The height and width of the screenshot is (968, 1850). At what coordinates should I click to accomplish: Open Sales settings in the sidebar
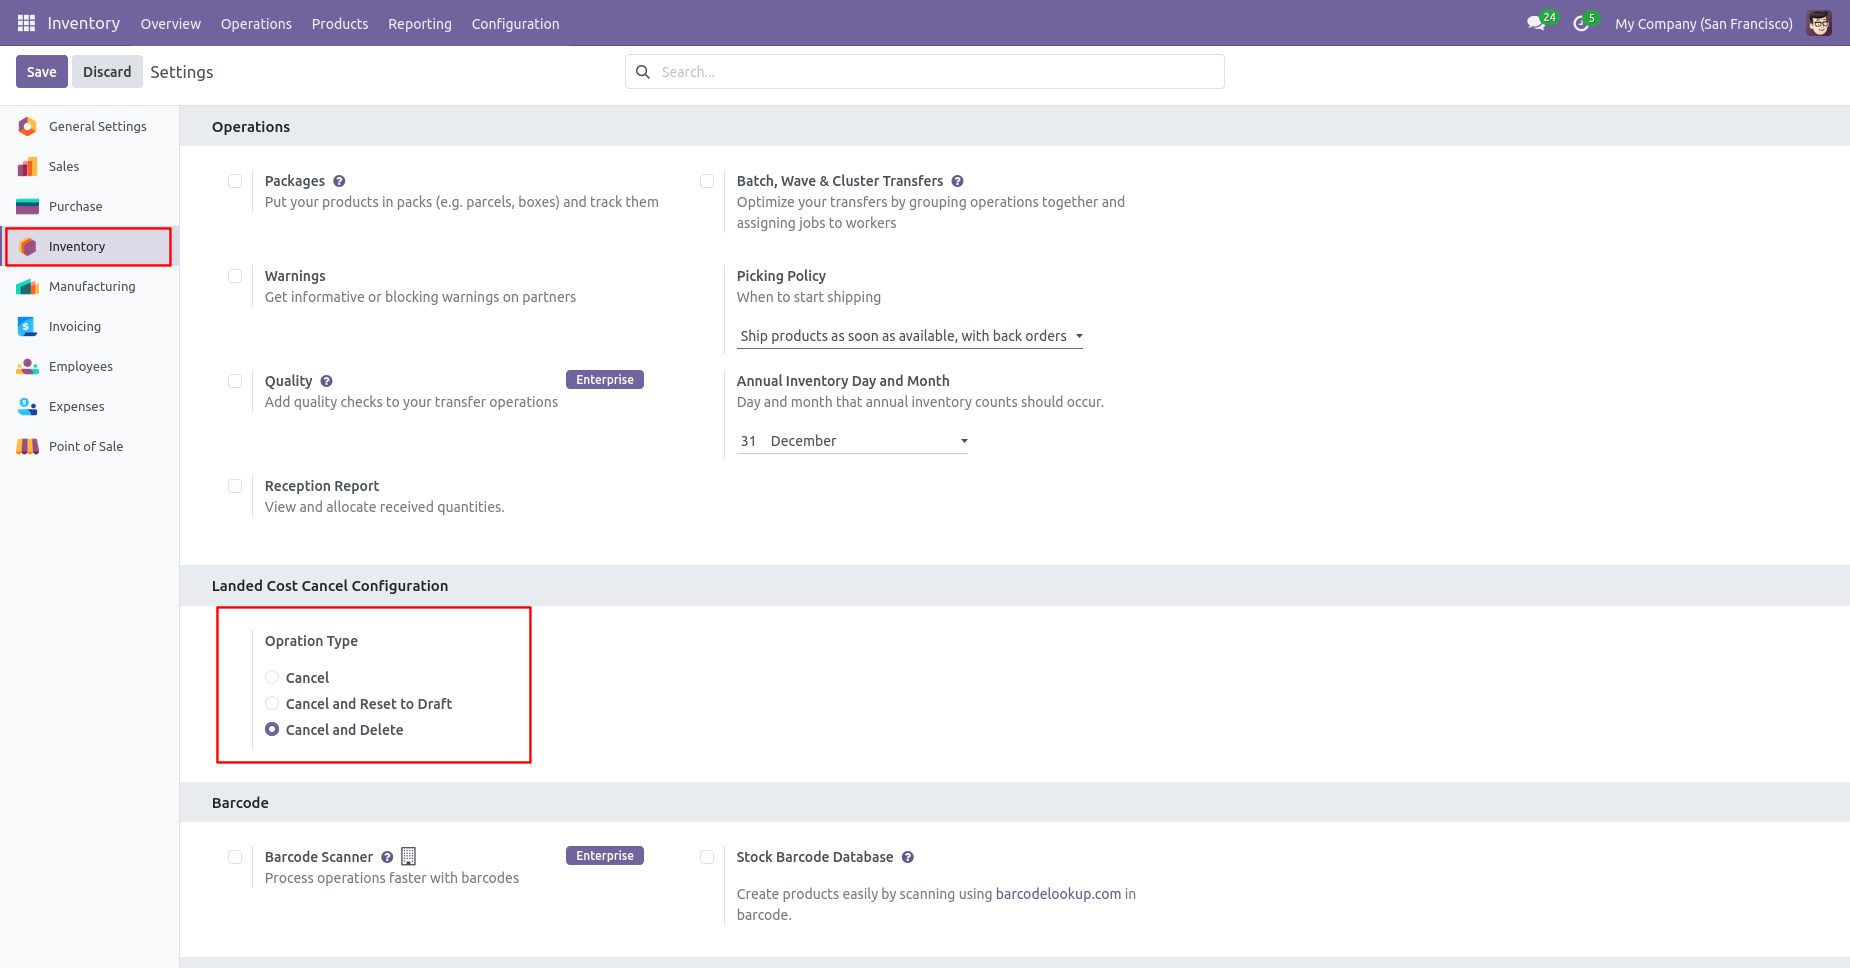[90, 166]
